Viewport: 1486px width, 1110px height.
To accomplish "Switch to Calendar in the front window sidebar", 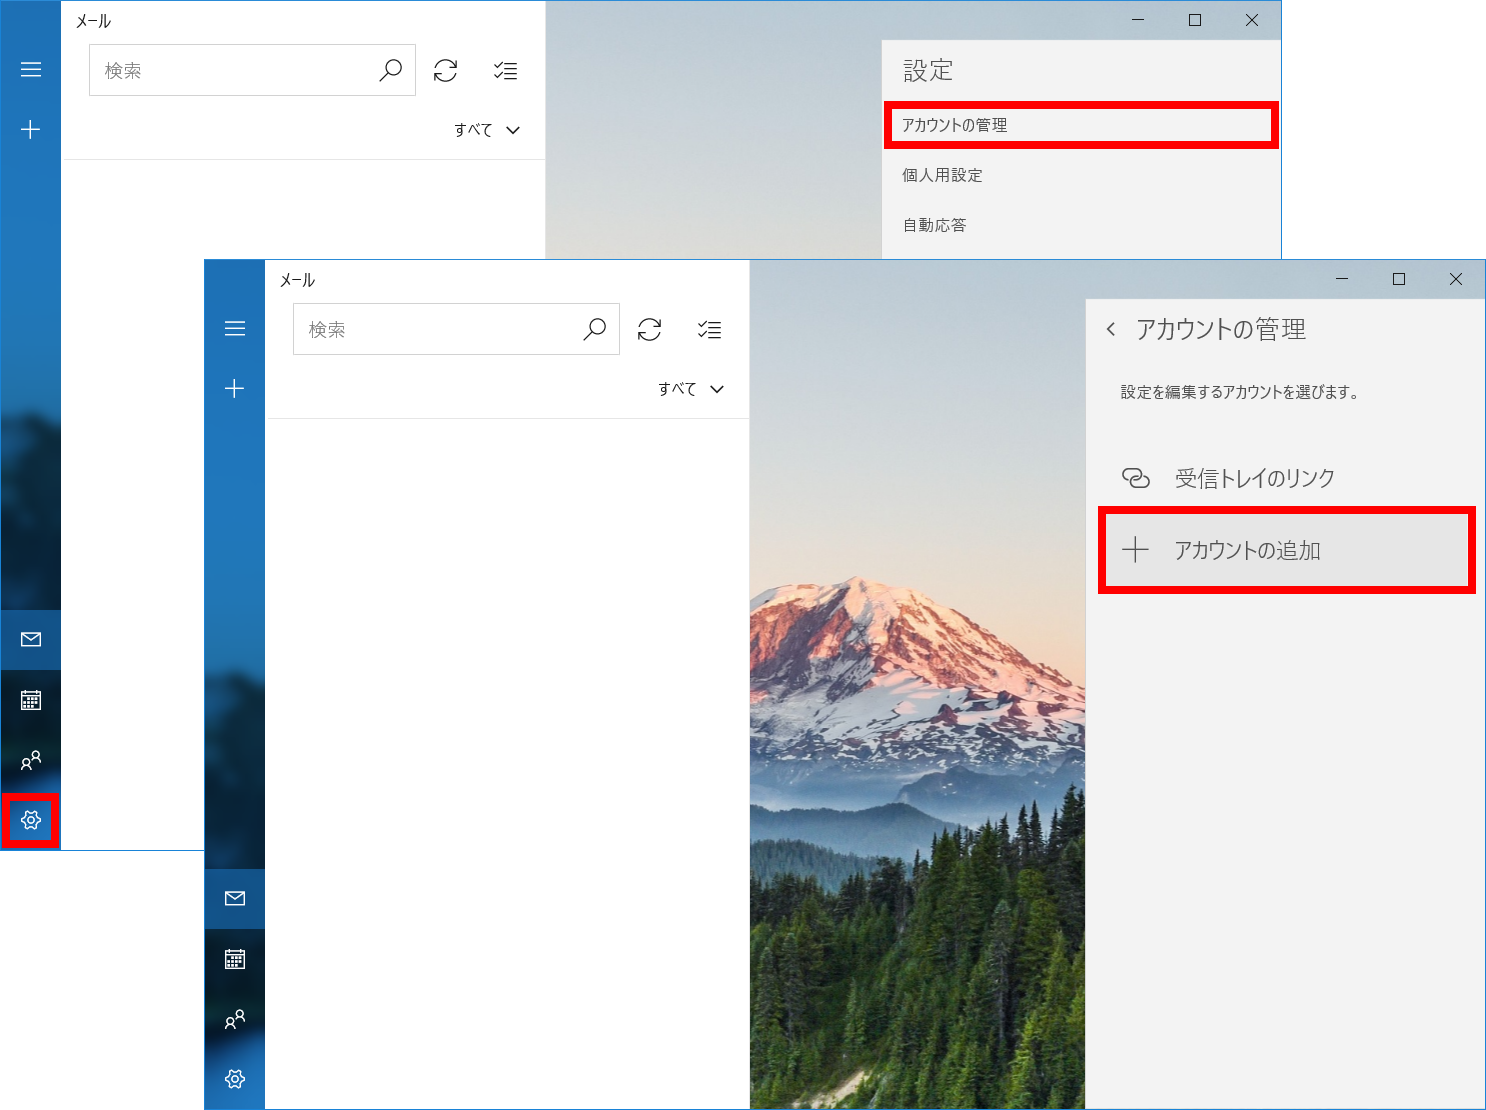I will pyautogui.click(x=235, y=959).
